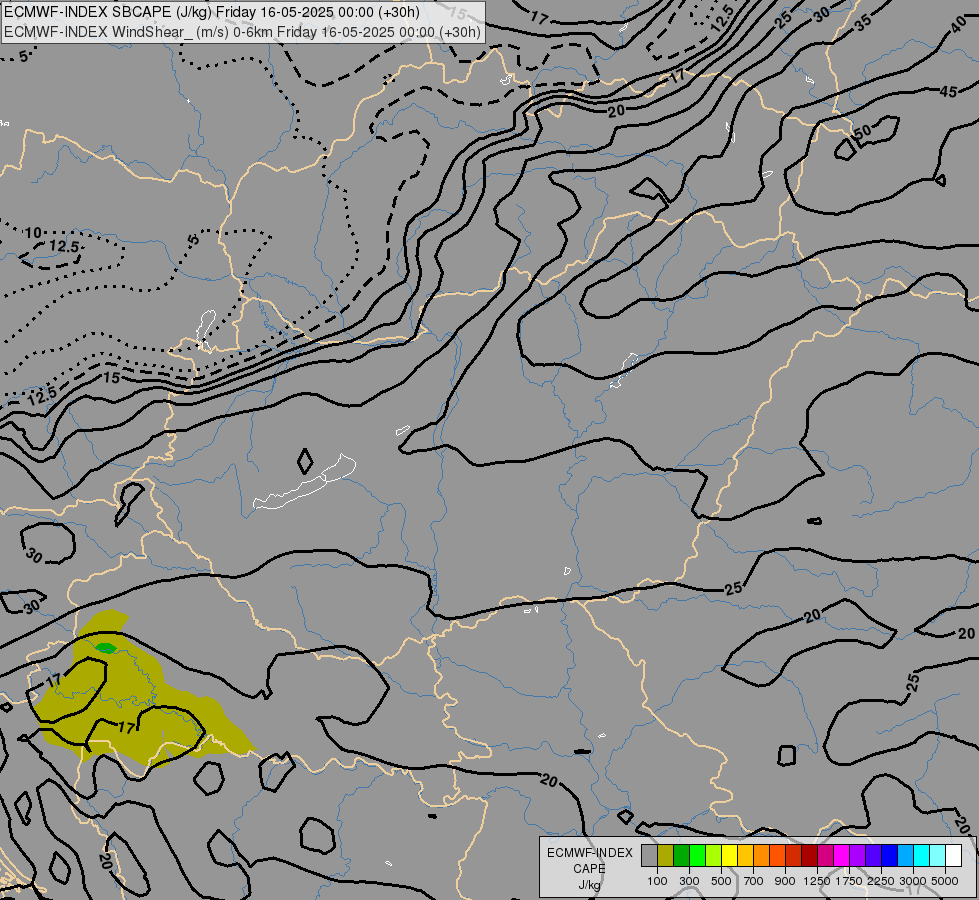Click the bright magenta legend swatch above 1750
This screenshot has height=900, width=979.
tap(842, 856)
